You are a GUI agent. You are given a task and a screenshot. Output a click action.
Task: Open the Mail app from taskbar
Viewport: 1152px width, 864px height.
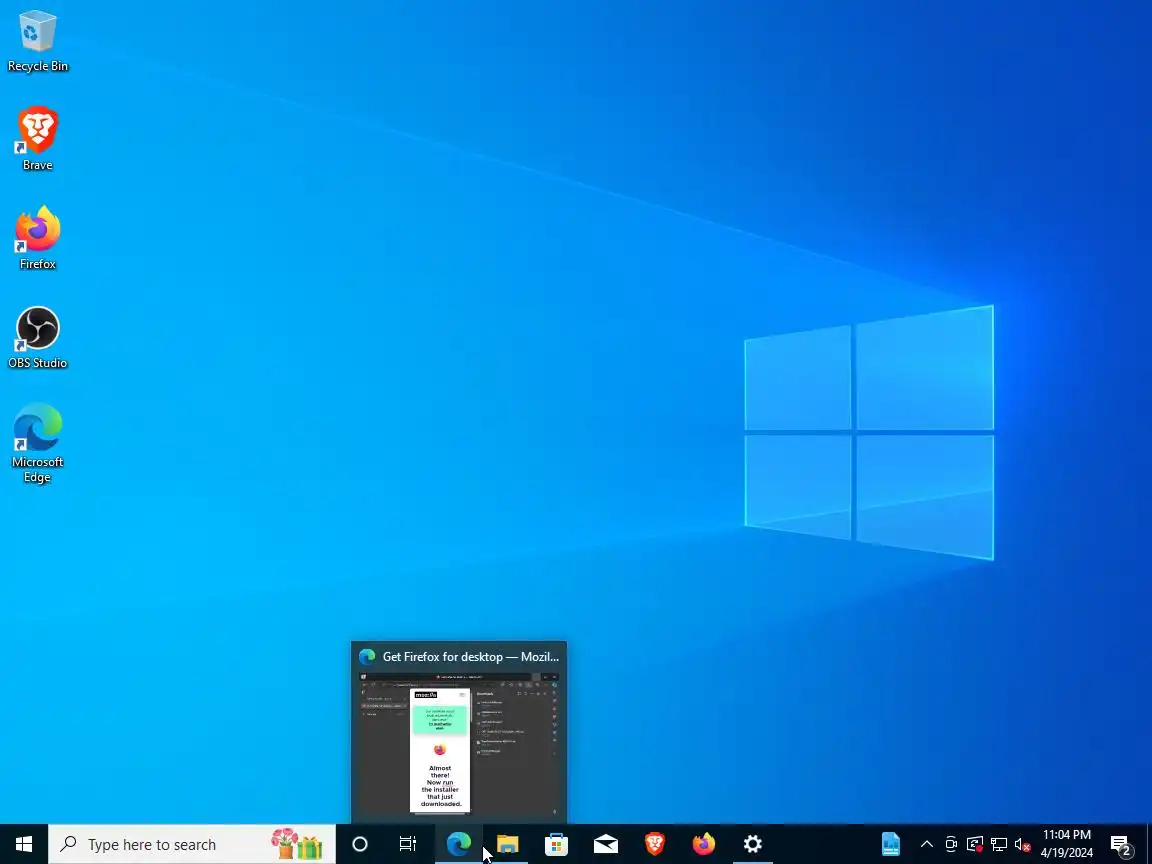(x=605, y=844)
